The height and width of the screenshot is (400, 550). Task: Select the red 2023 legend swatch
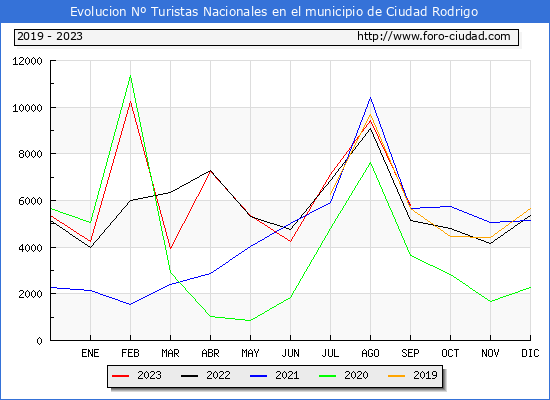click(x=120, y=376)
